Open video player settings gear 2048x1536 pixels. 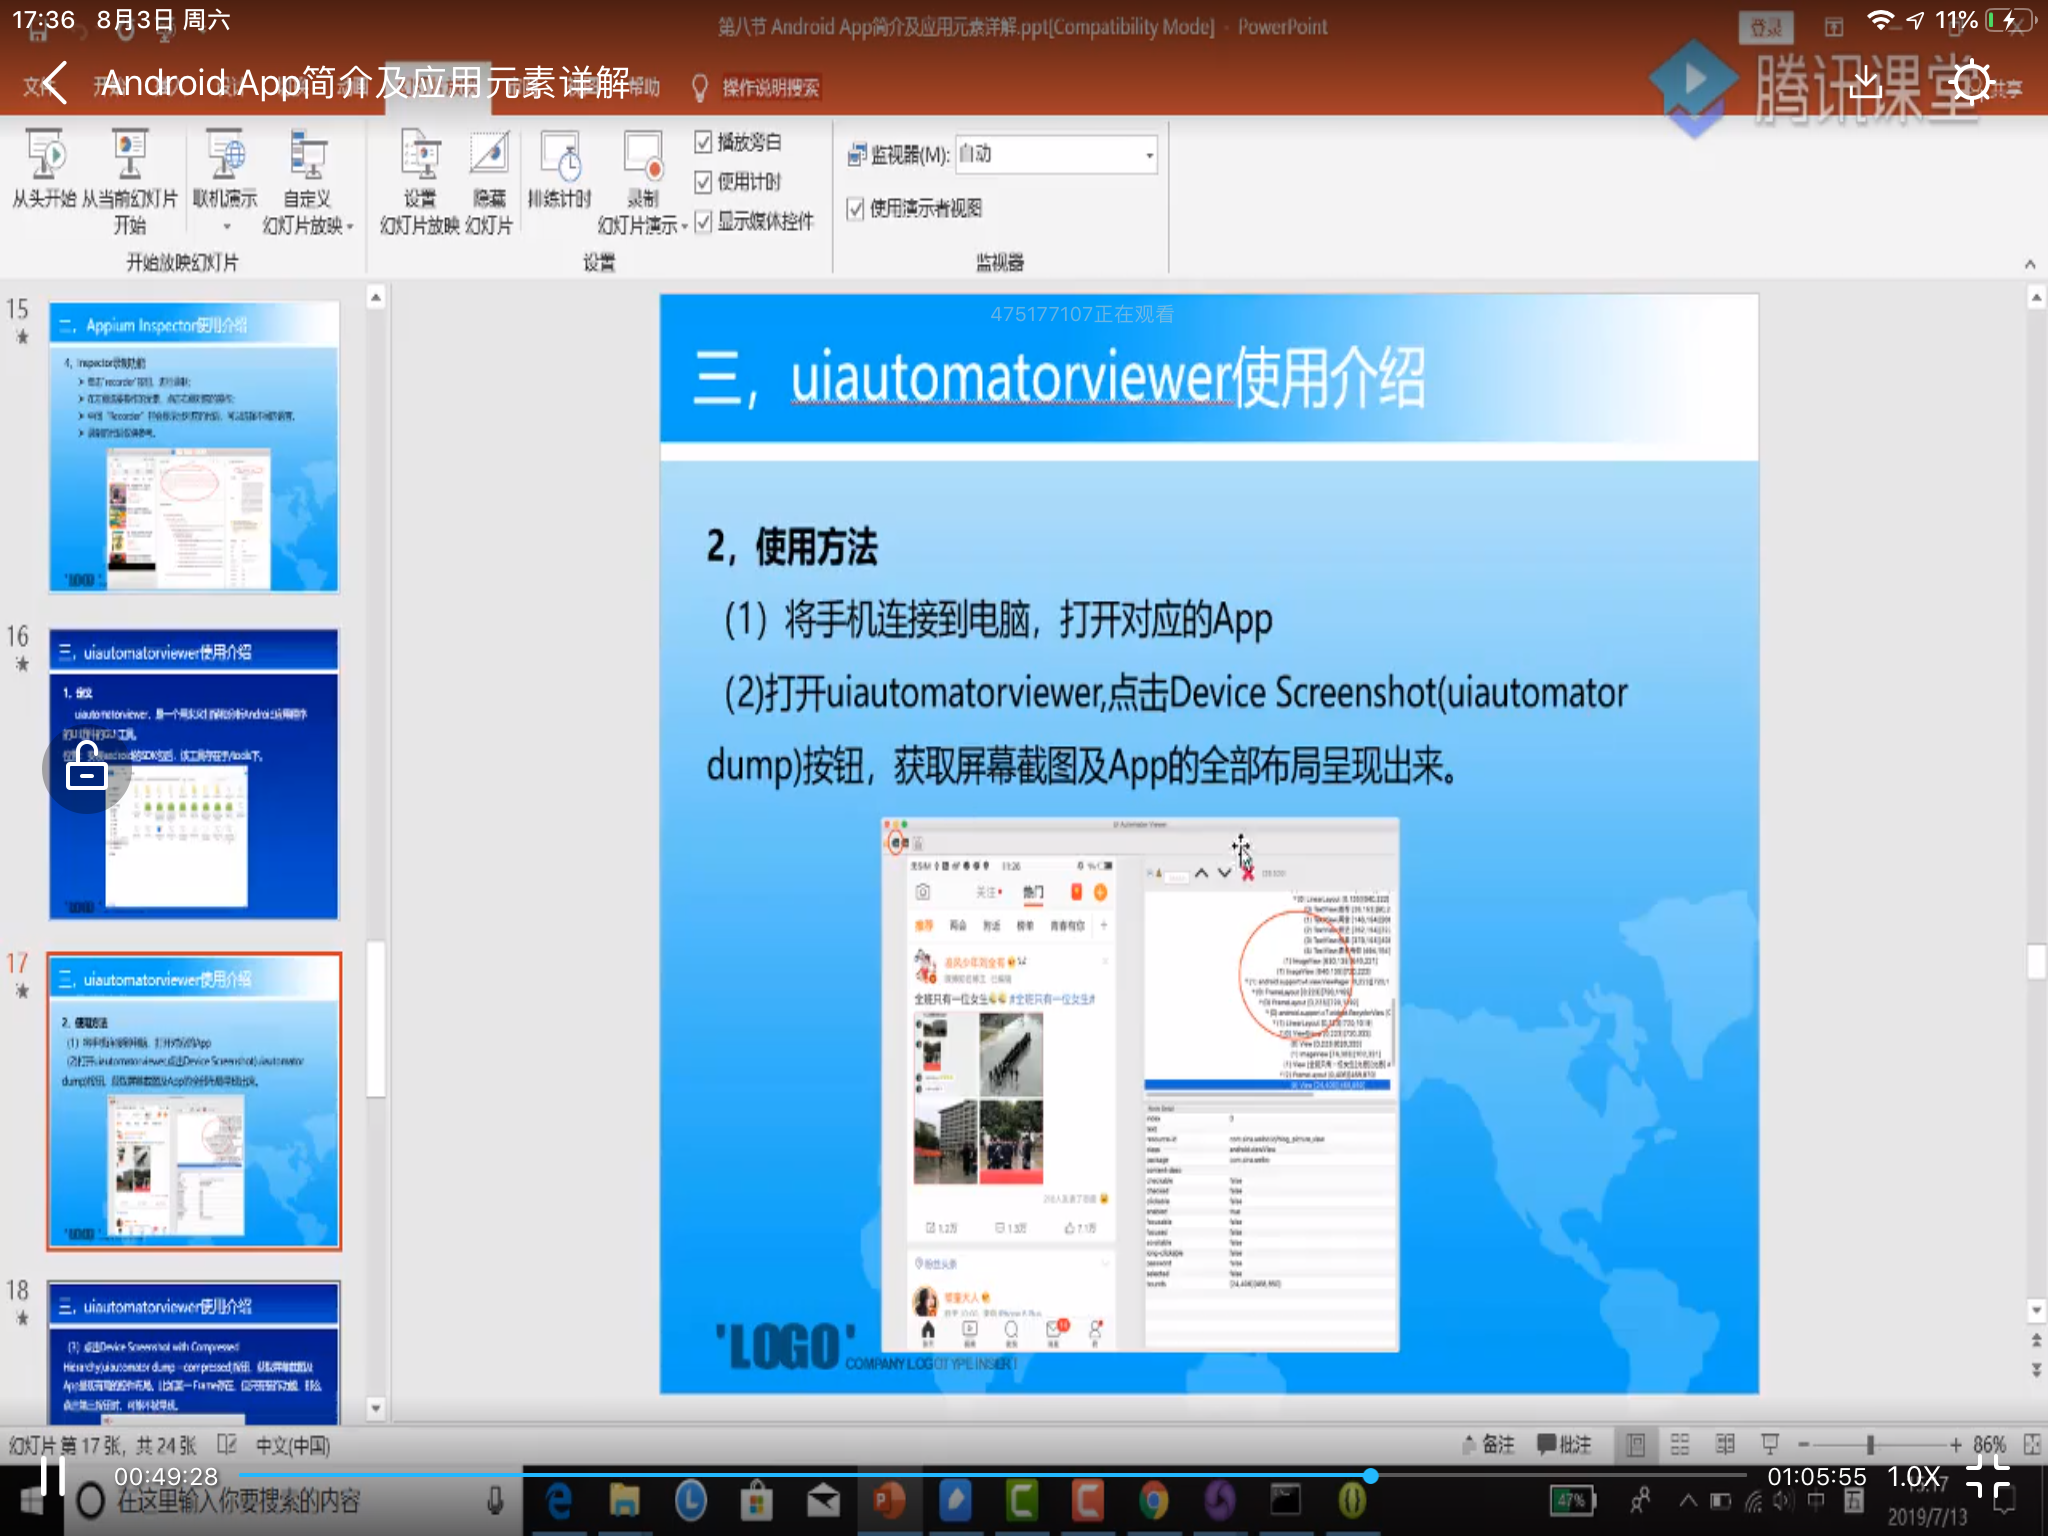[x=1972, y=83]
